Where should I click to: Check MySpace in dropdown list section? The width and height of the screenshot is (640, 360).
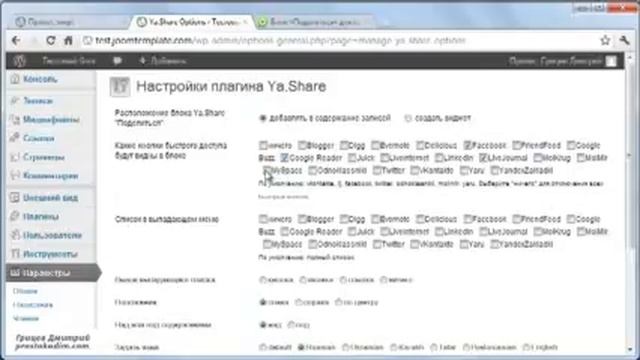coord(267,244)
